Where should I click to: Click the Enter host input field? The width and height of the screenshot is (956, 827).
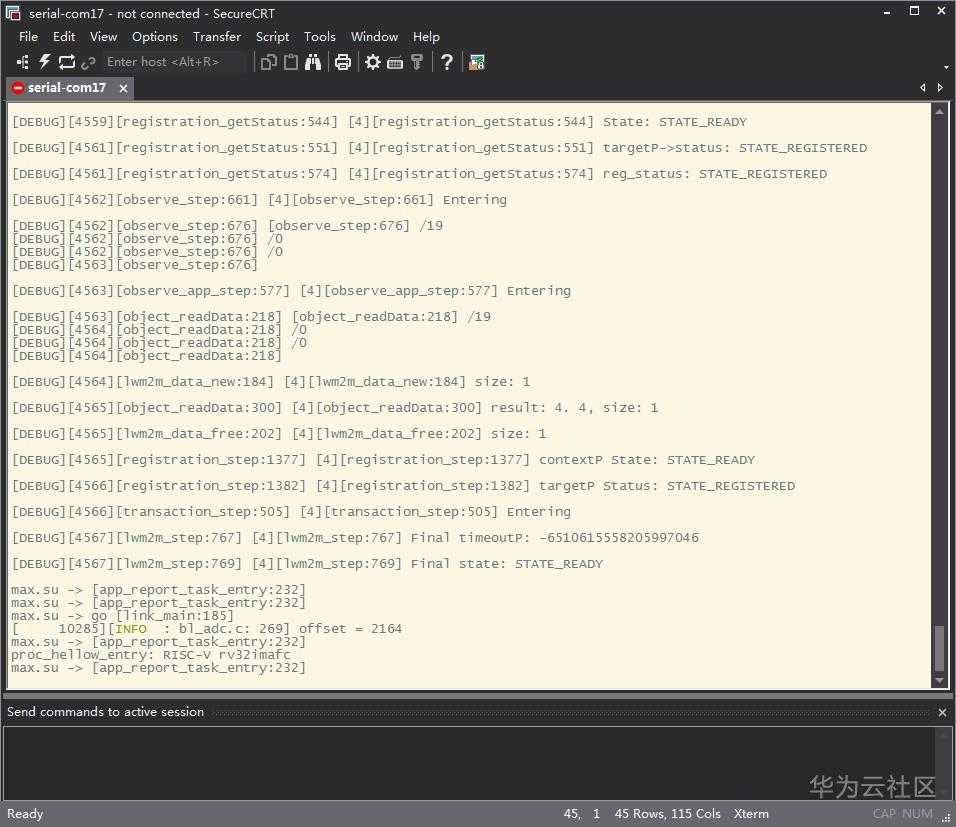coord(173,62)
